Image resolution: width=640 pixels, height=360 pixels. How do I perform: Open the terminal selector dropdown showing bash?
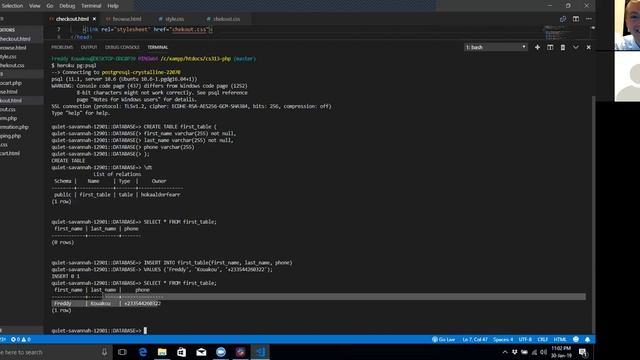496,47
